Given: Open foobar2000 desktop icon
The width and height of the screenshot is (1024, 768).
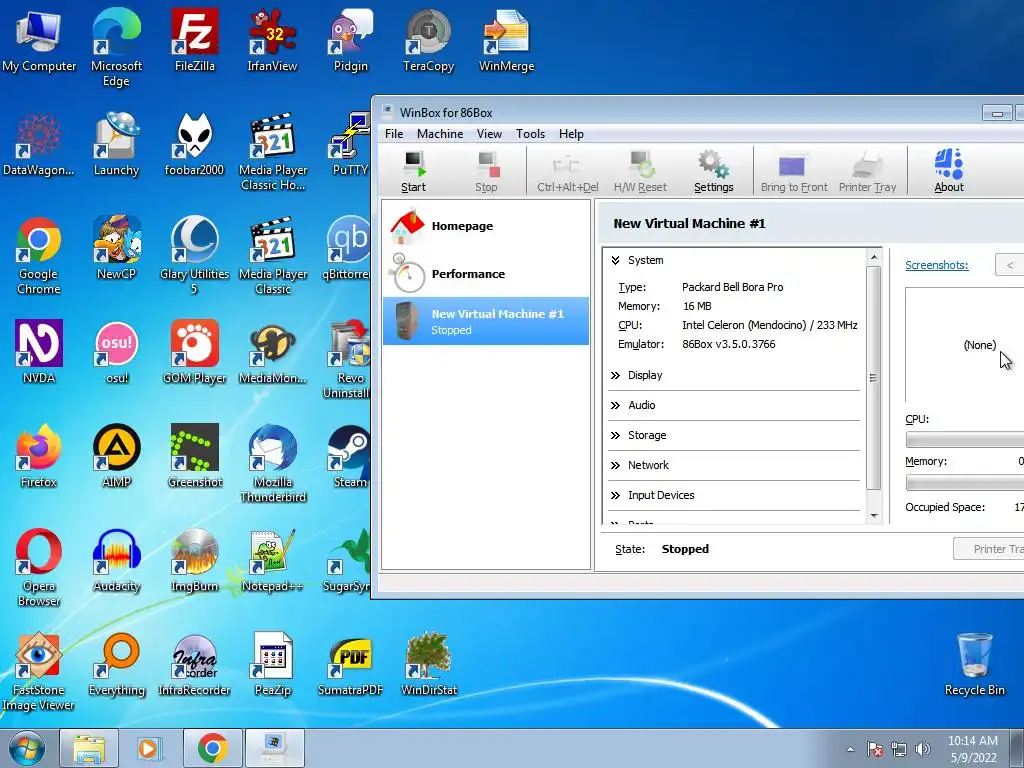Looking at the screenshot, I should tap(195, 144).
